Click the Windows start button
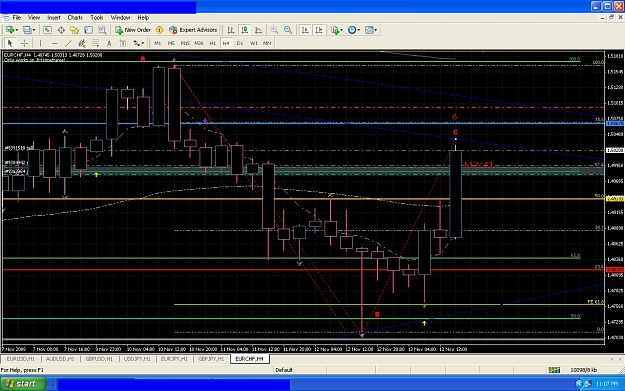 point(23,384)
